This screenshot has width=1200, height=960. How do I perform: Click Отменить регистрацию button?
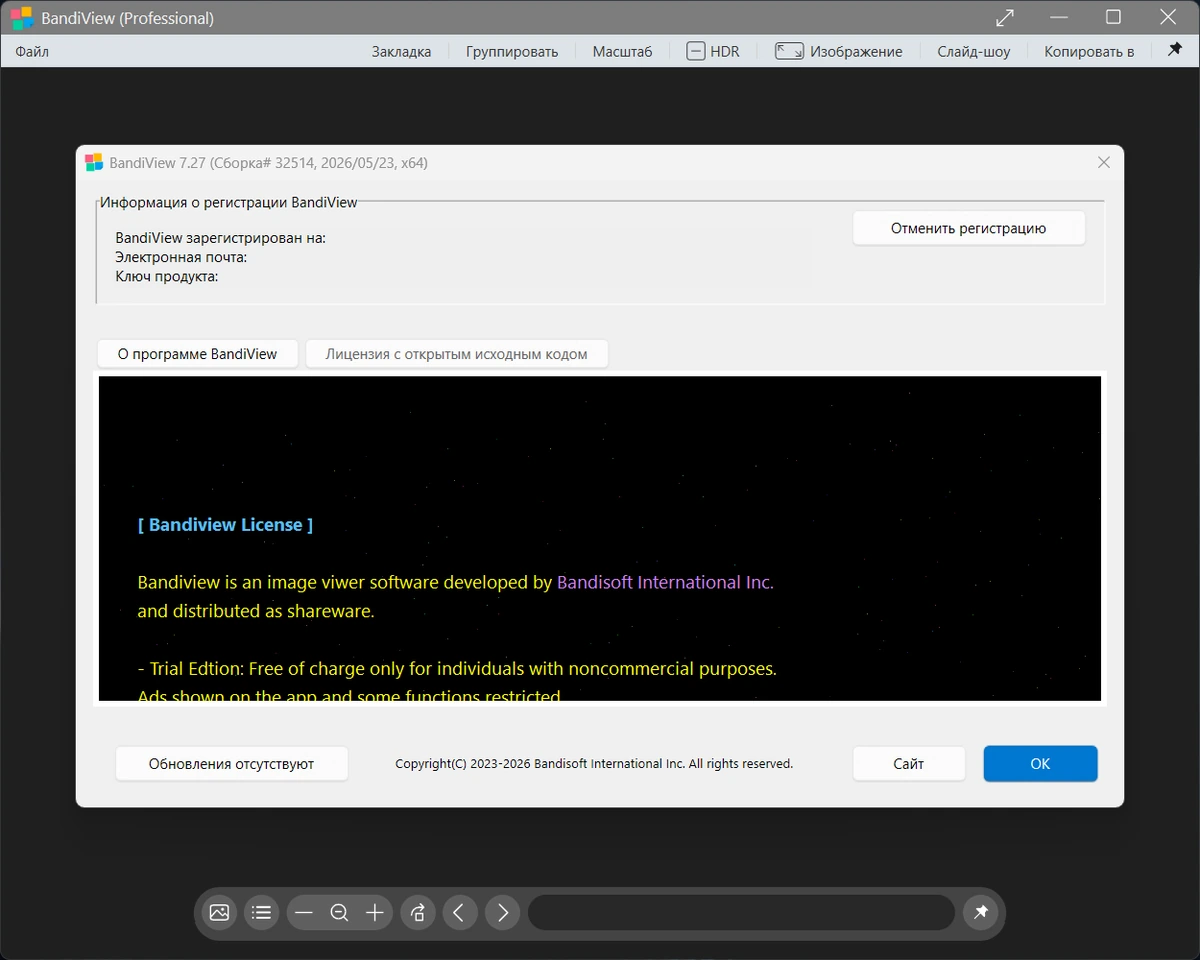[968, 228]
